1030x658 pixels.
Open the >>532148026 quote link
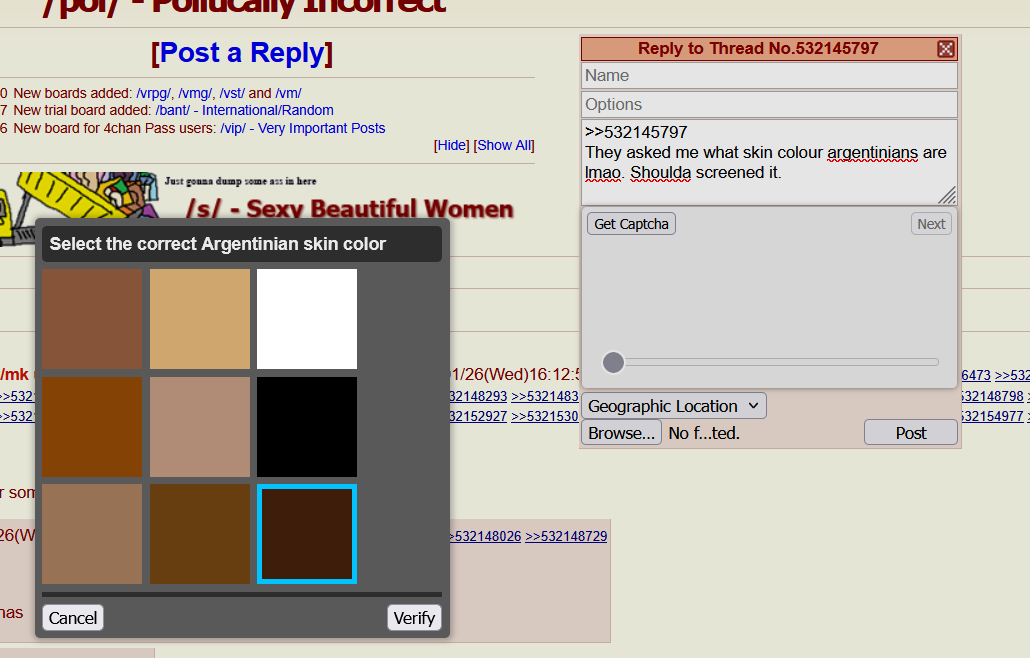click(x=486, y=537)
